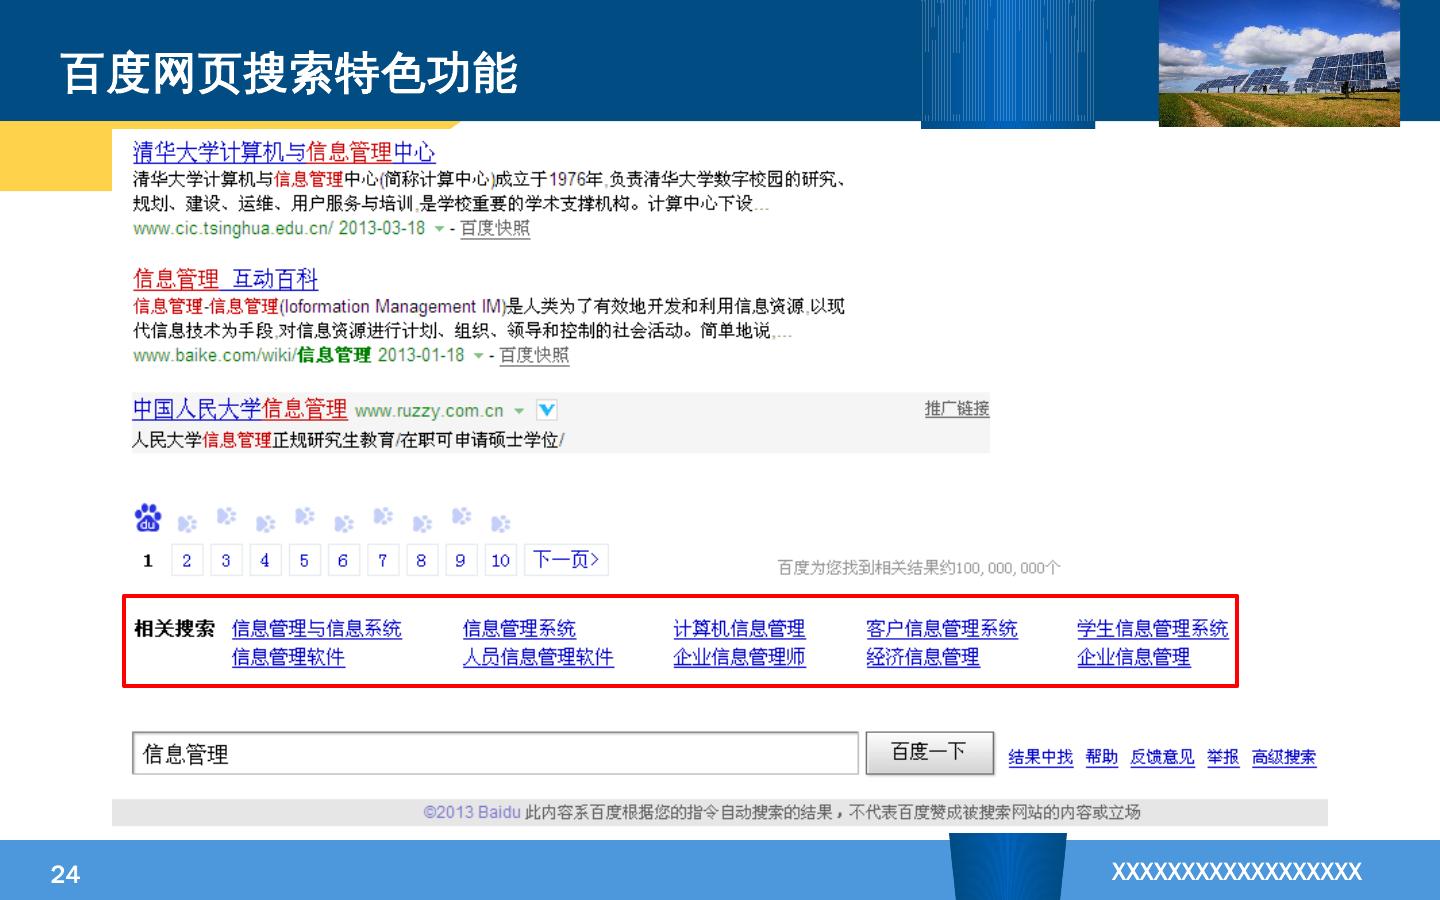Click the result count text 百度为您找到相关结果约100,000,000个
Viewport: 1440px width, 900px height.
point(919,568)
